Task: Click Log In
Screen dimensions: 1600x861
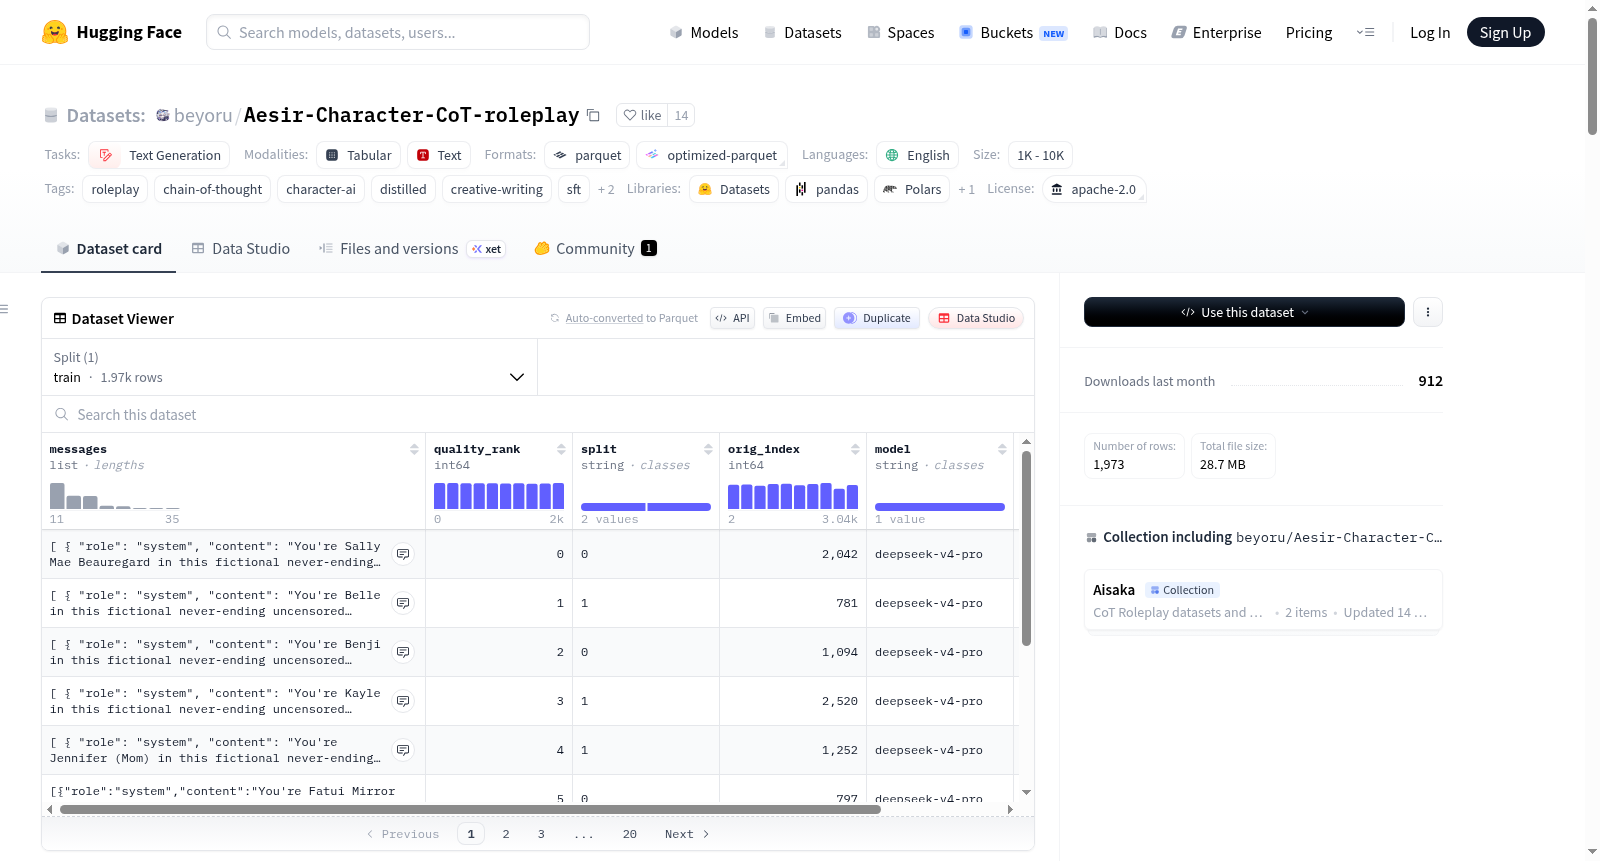Action: coord(1430,33)
